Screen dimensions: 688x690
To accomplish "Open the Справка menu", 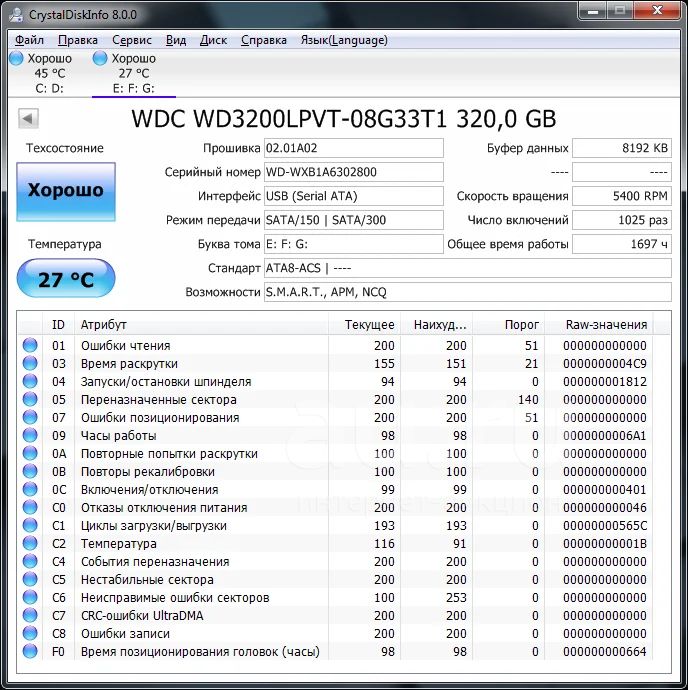I will [x=264, y=40].
